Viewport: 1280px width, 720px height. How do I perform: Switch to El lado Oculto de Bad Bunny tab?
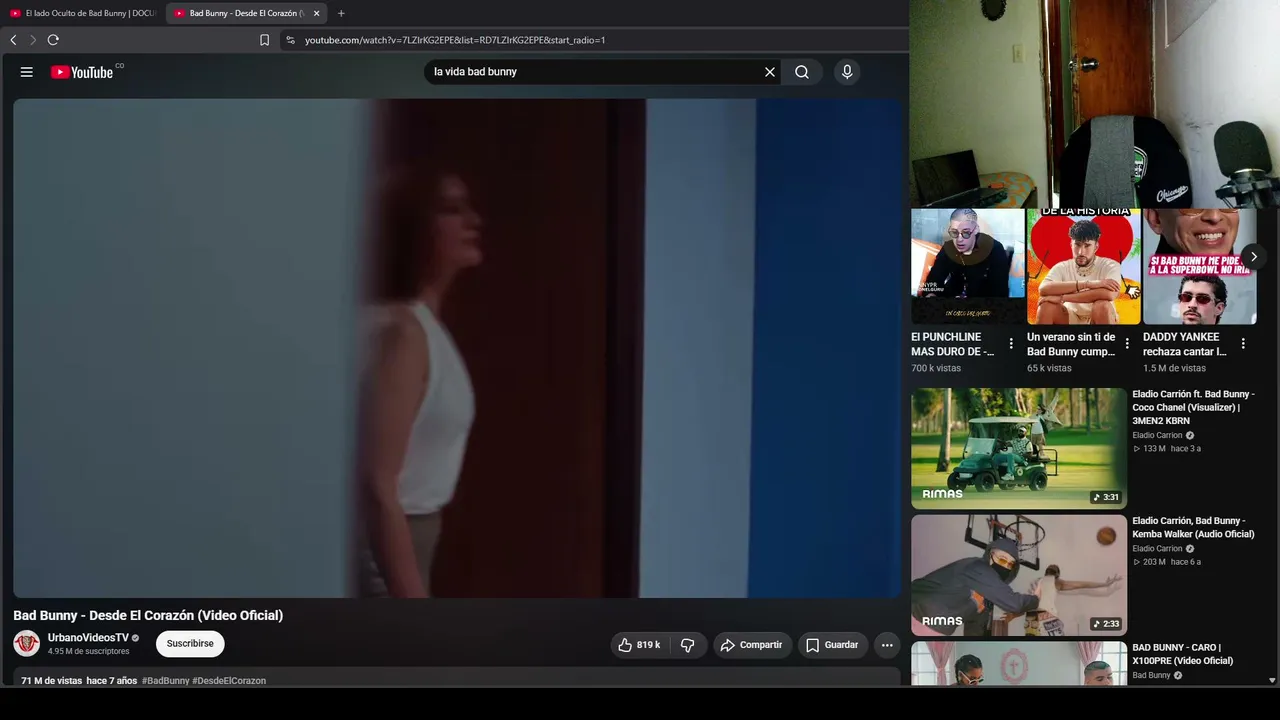click(x=83, y=13)
